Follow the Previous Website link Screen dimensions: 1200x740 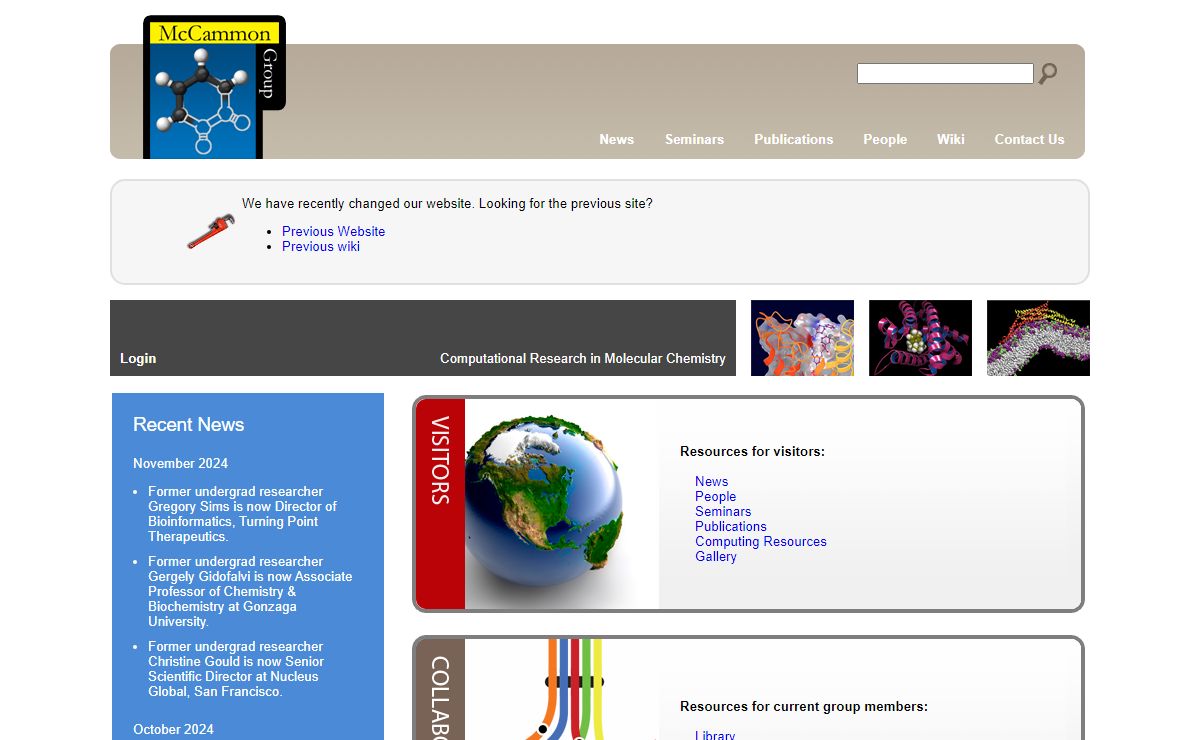(333, 231)
